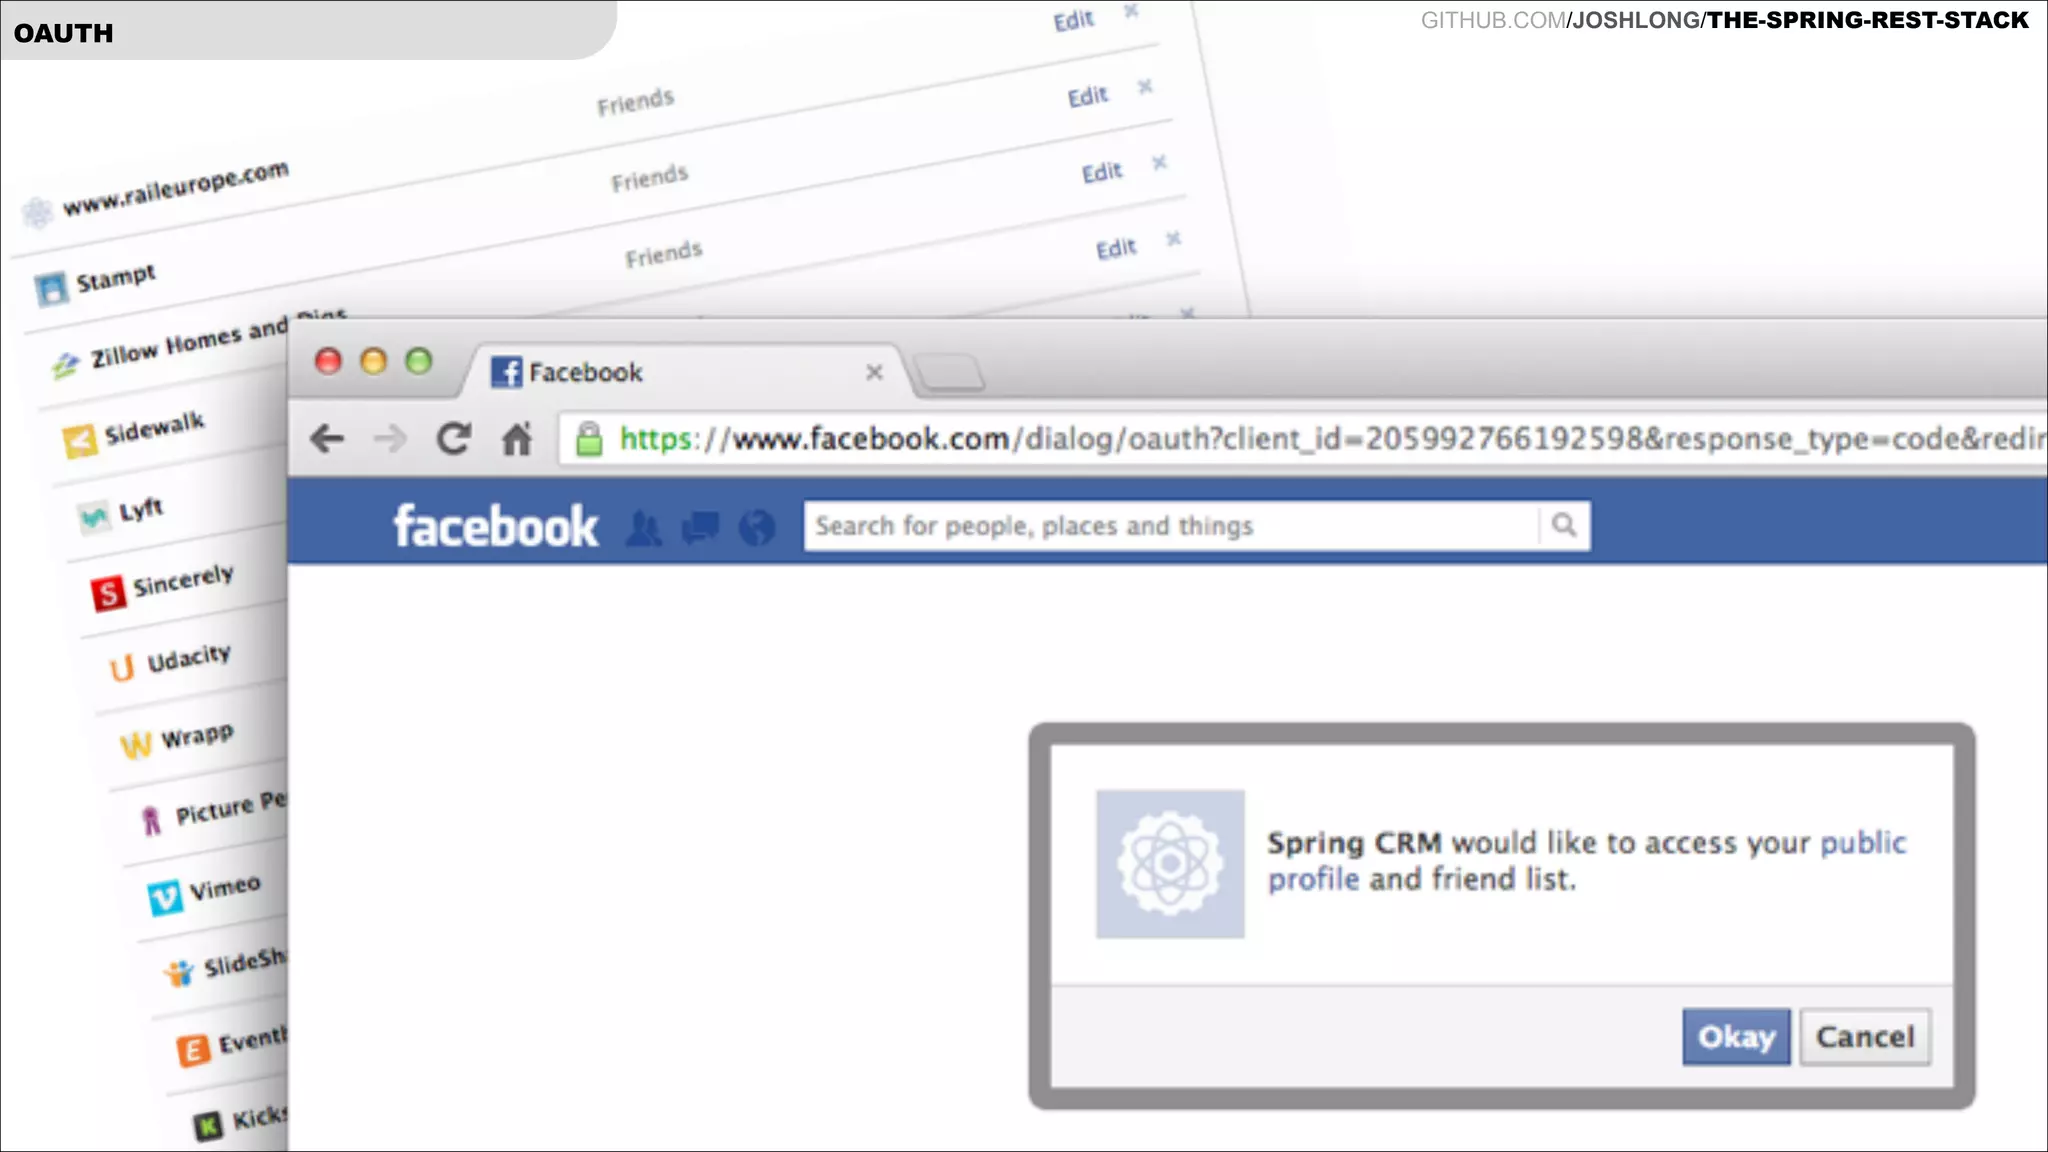Reload the page with refresh icon

point(453,438)
